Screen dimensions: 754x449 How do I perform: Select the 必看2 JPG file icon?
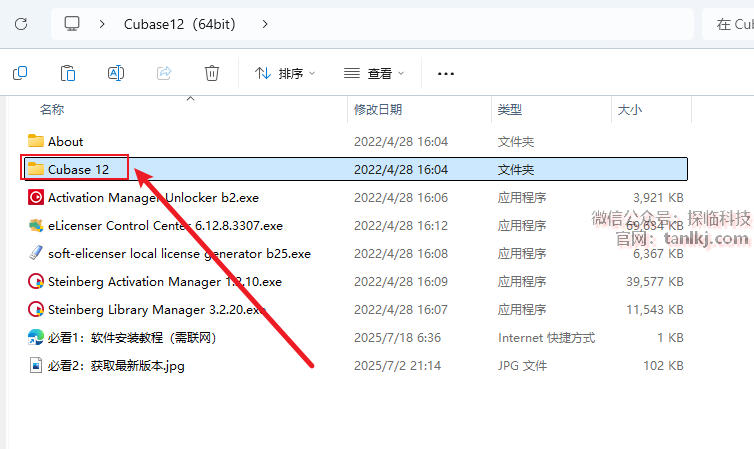point(36,365)
